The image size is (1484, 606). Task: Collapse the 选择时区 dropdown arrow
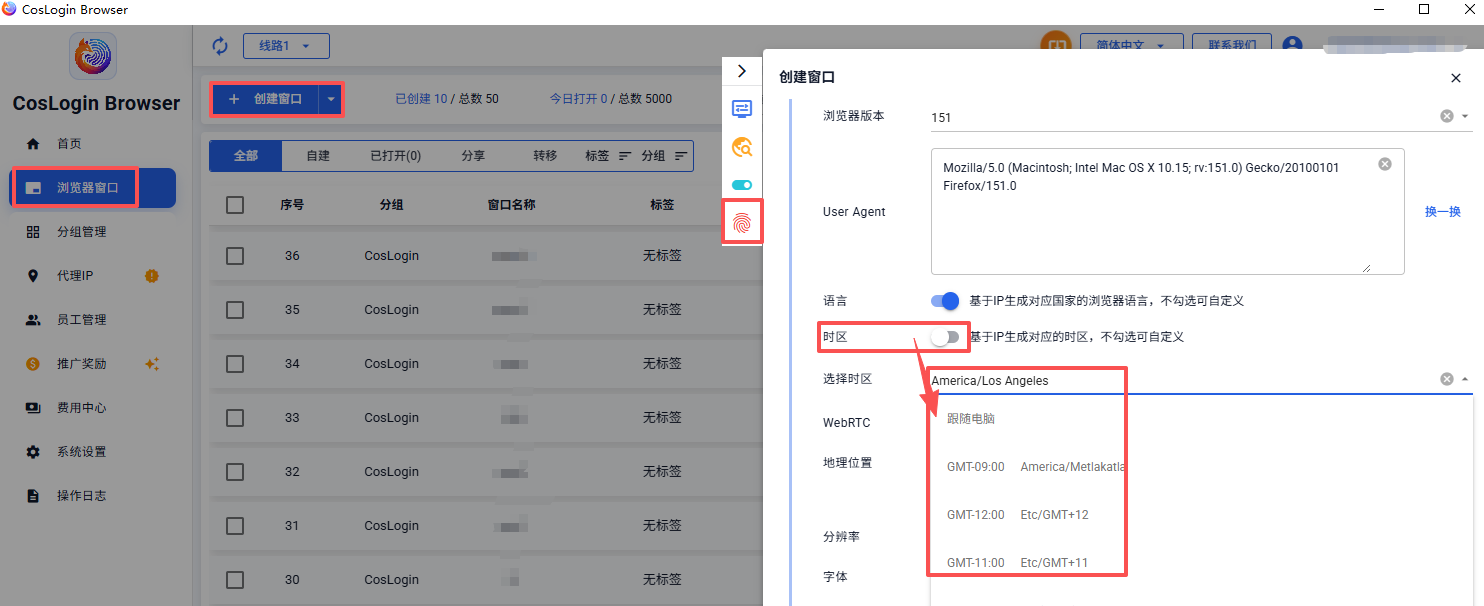click(x=1465, y=379)
